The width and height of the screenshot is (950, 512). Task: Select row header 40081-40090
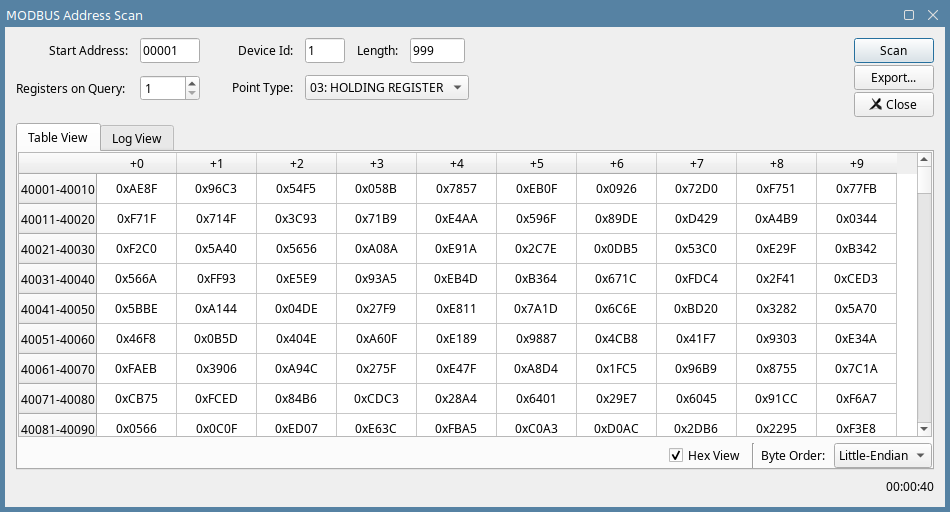tap(58, 426)
